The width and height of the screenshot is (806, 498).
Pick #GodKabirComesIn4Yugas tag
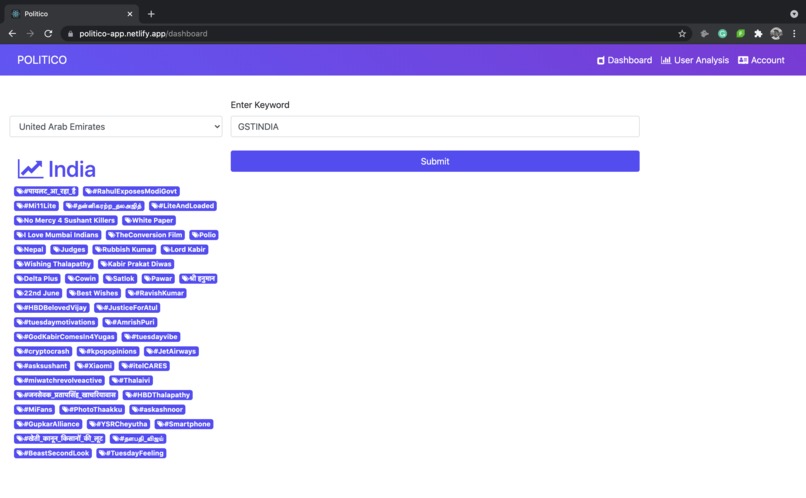[x=65, y=337]
